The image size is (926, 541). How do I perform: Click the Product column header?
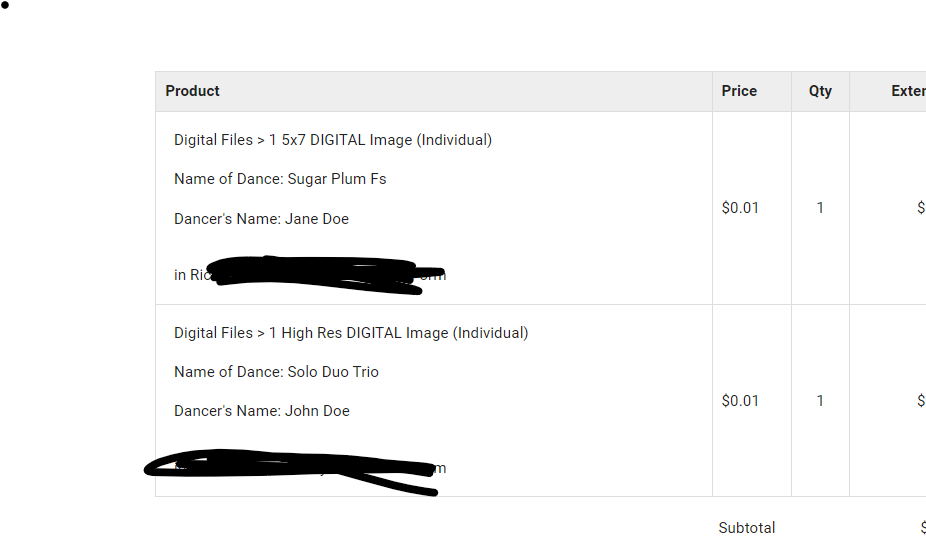tap(193, 91)
